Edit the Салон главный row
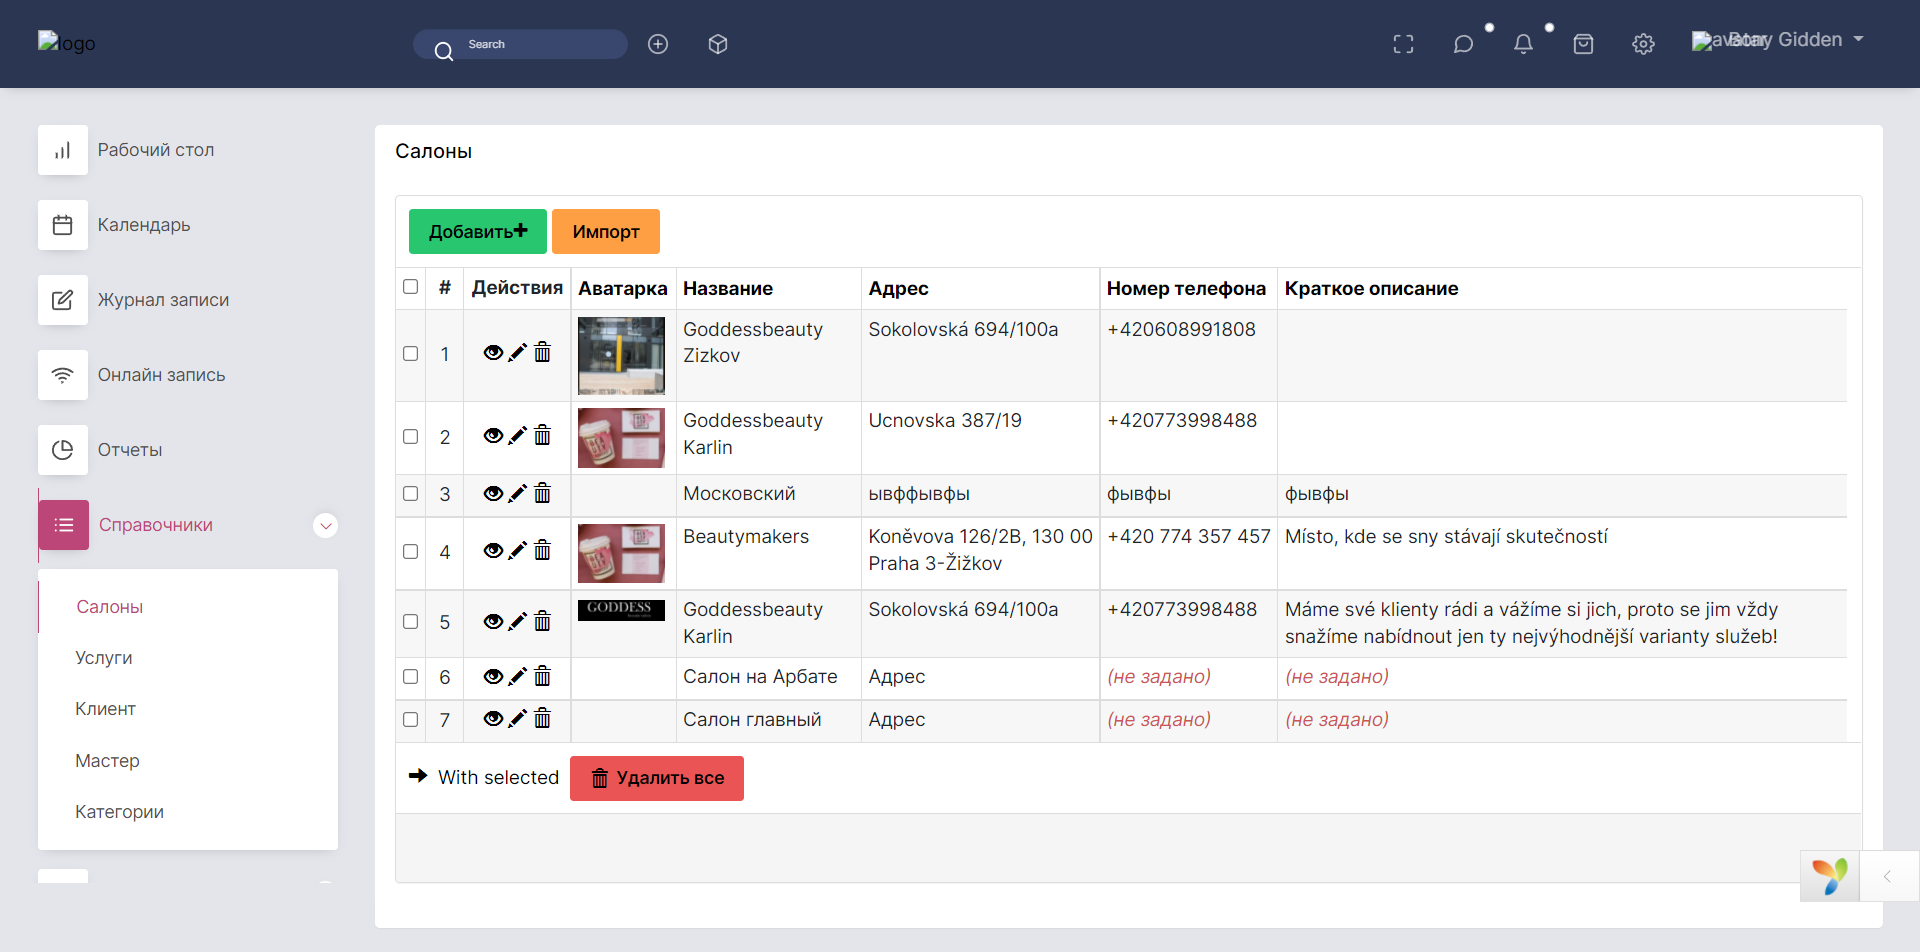The width and height of the screenshot is (1920, 952). coord(517,719)
